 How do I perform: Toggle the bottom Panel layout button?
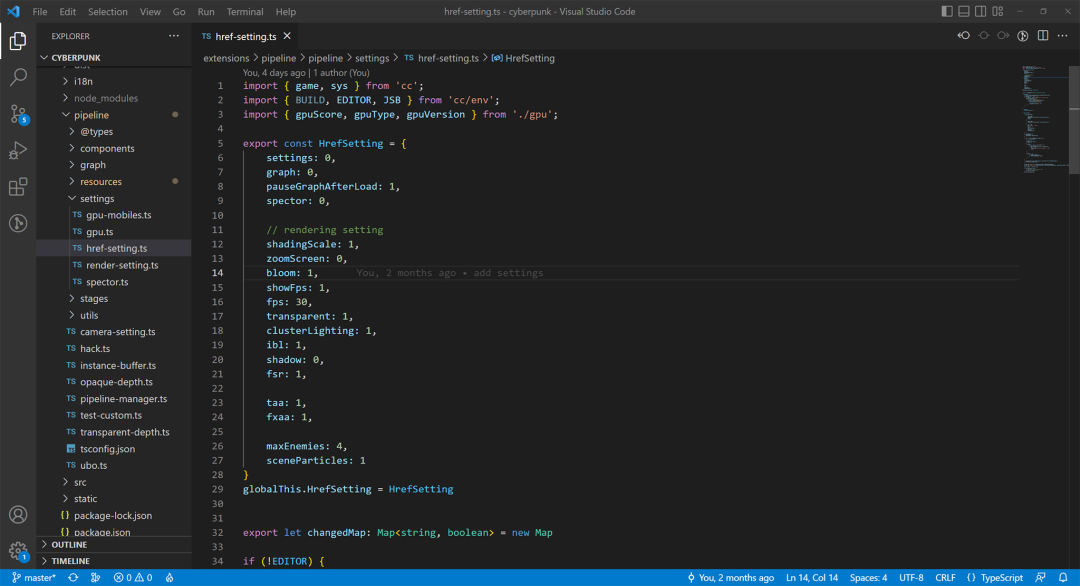tap(964, 11)
